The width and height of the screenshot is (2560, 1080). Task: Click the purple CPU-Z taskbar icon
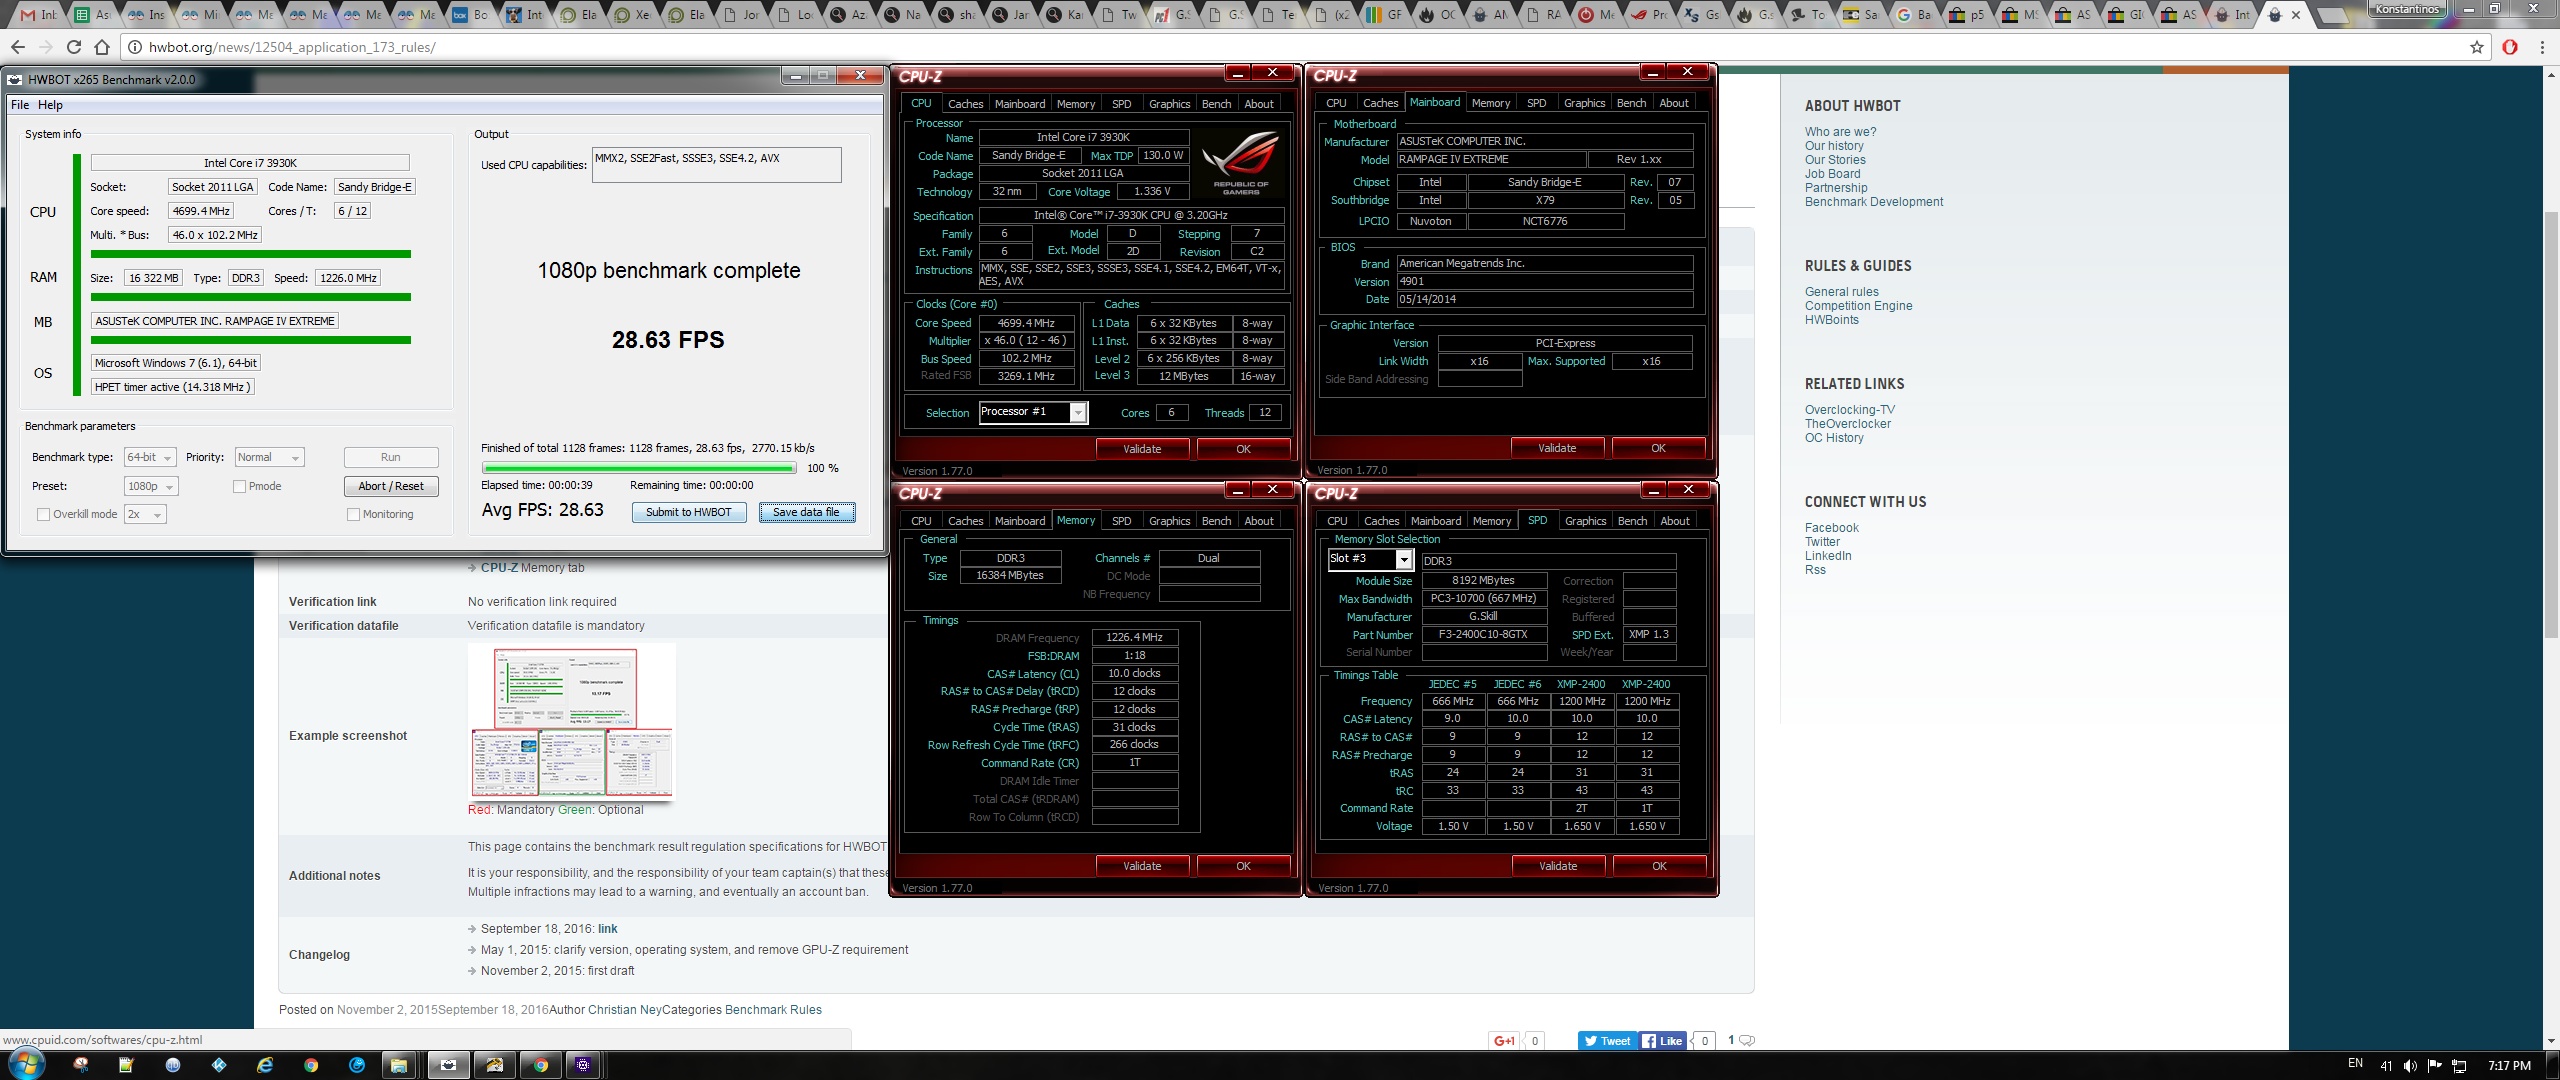[x=583, y=1065]
